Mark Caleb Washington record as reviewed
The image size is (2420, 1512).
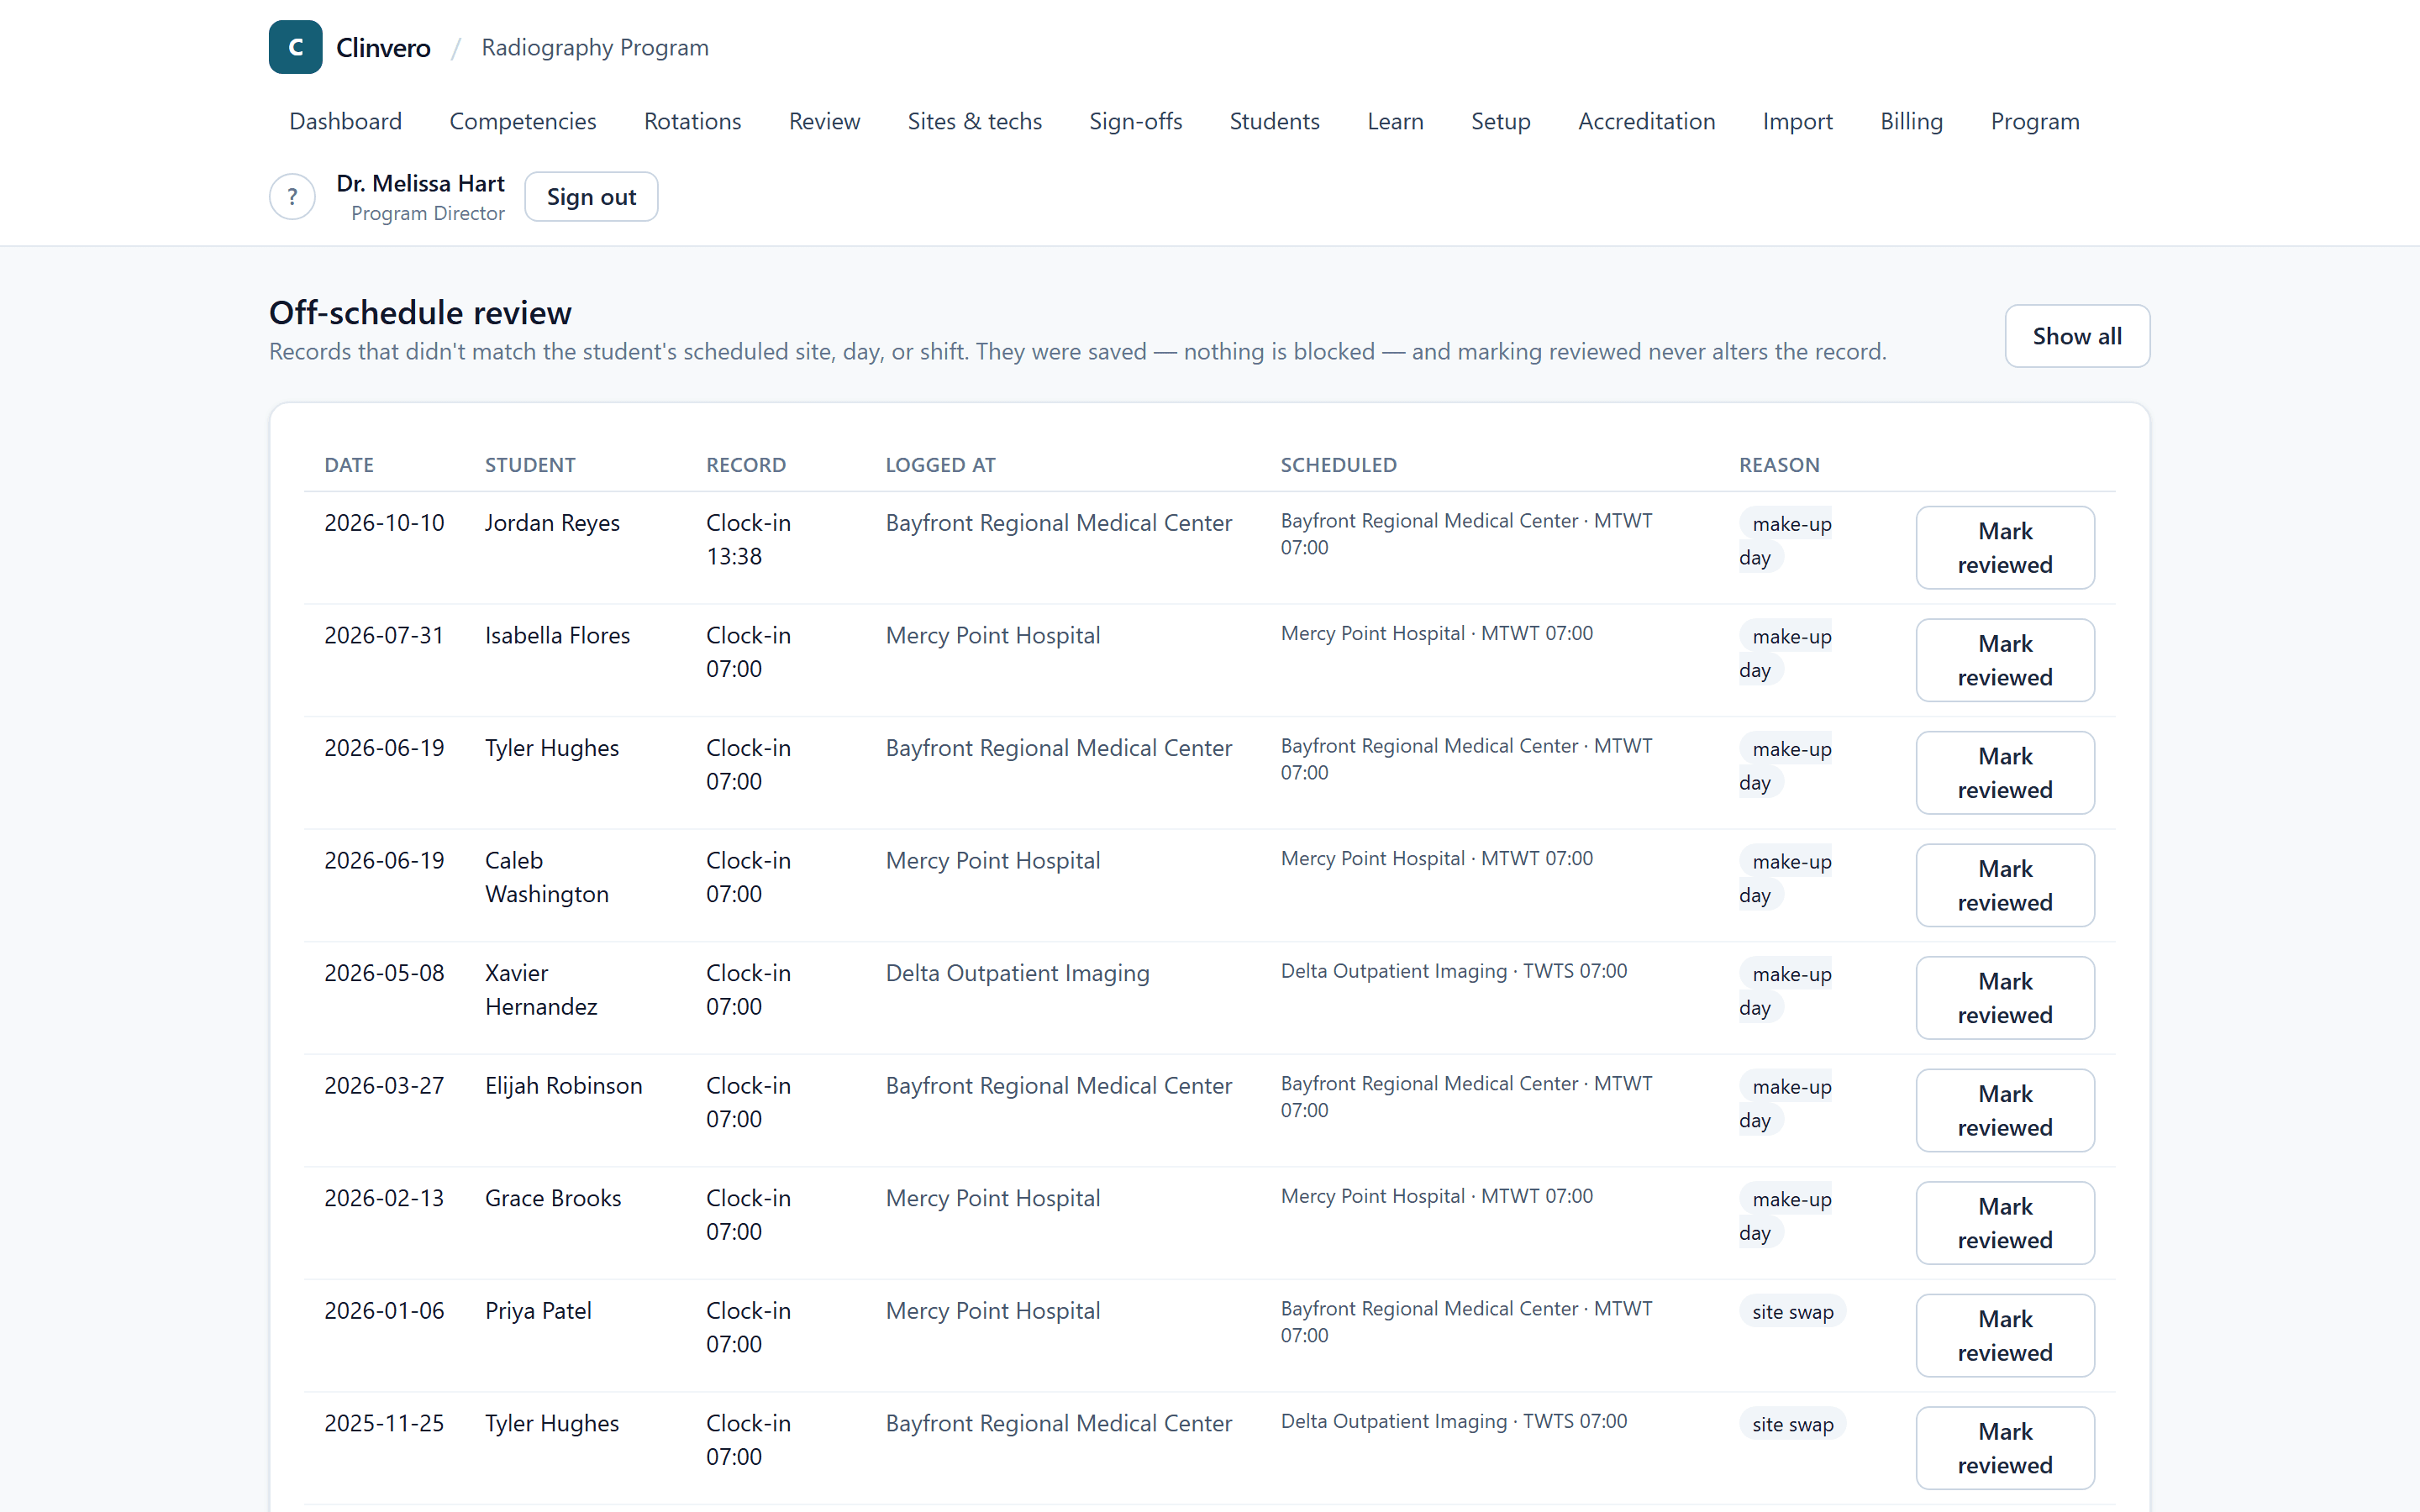point(2005,885)
